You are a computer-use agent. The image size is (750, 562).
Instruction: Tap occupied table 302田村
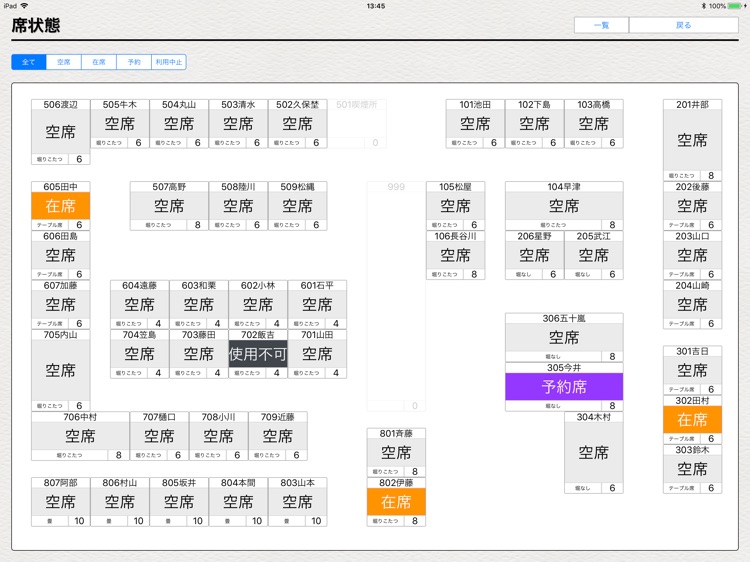coord(692,420)
